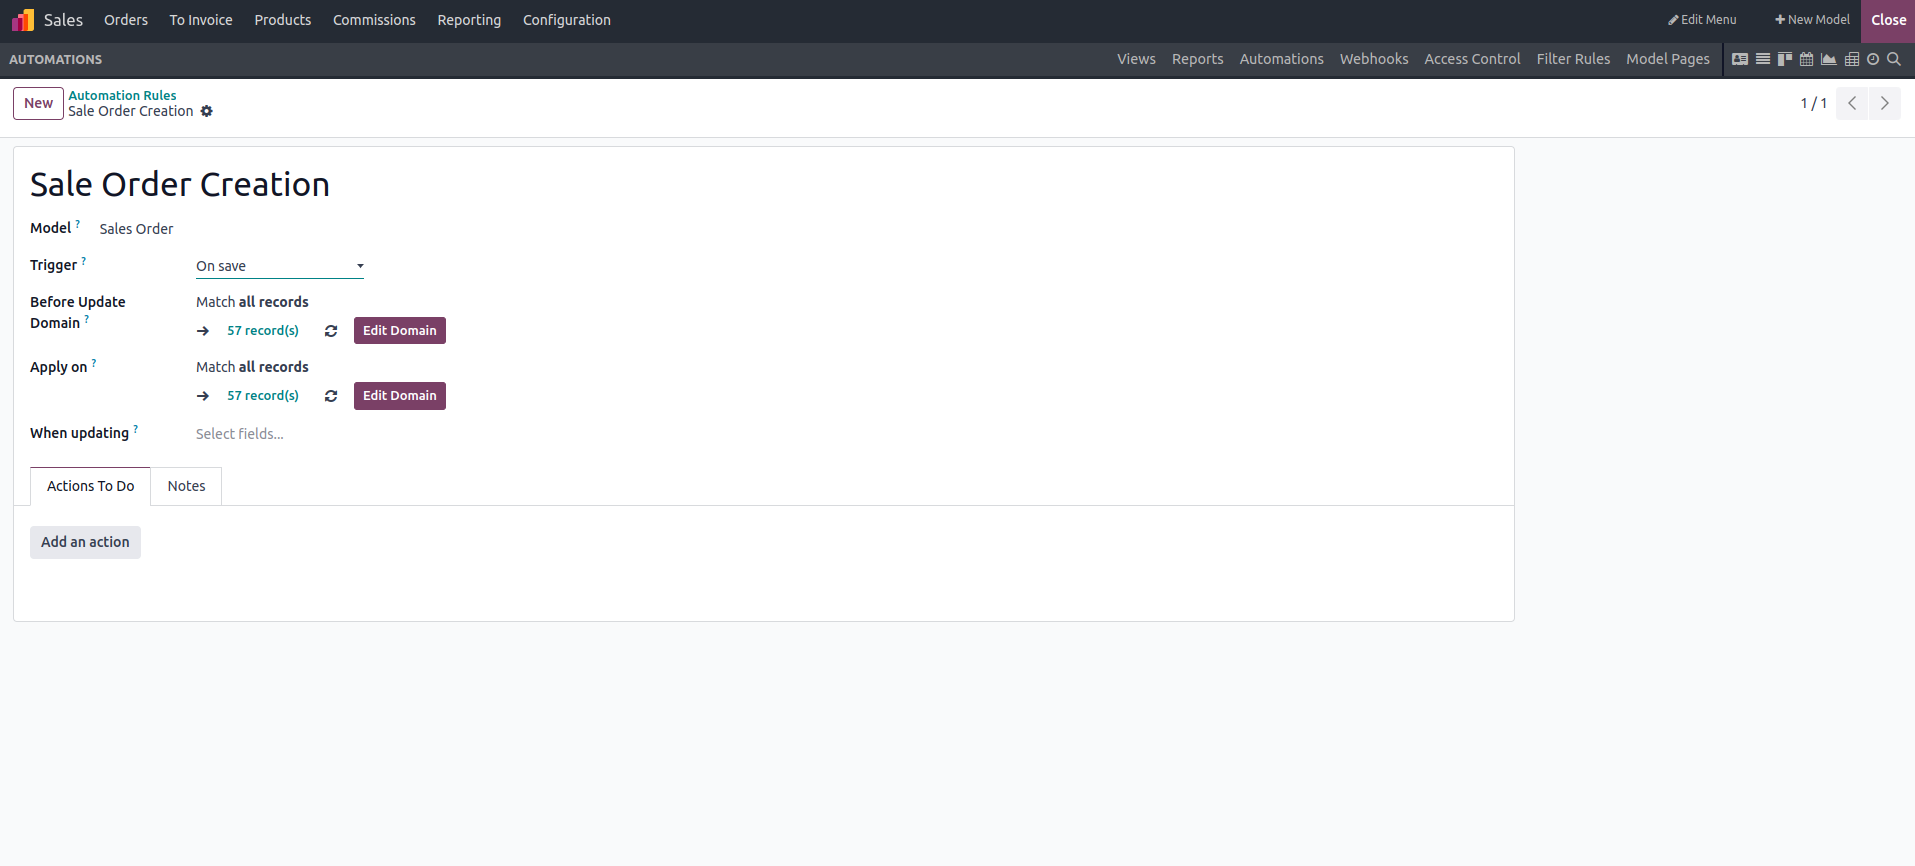Switch to graph view icon
Image resolution: width=1915 pixels, height=866 pixels.
pos(1828,59)
